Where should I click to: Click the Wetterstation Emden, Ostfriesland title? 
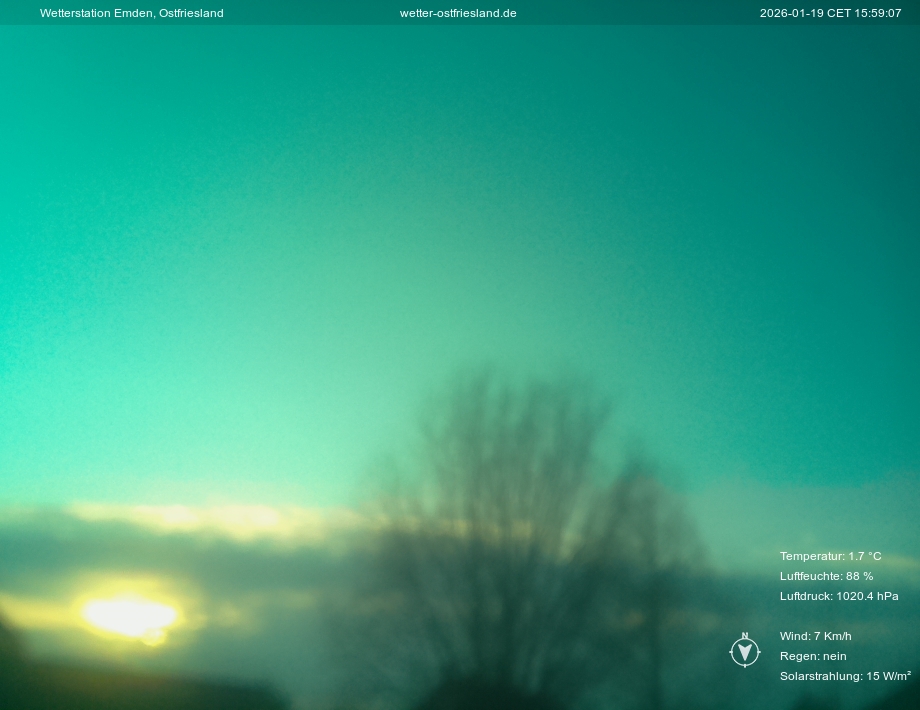[x=132, y=13]
